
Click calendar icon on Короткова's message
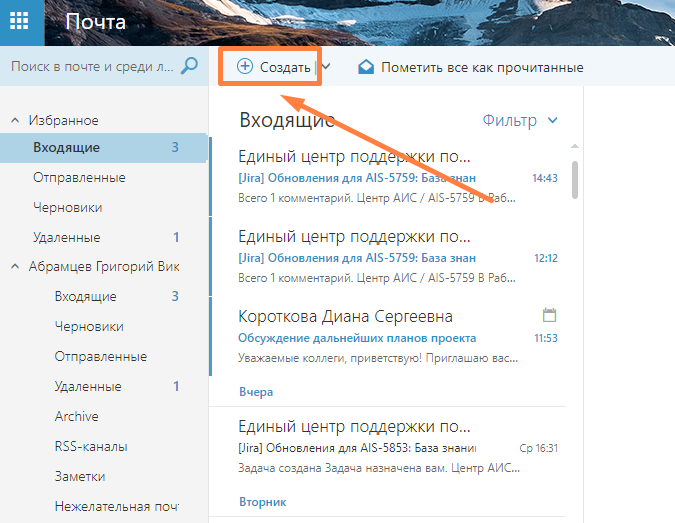[x=548, y=315]
